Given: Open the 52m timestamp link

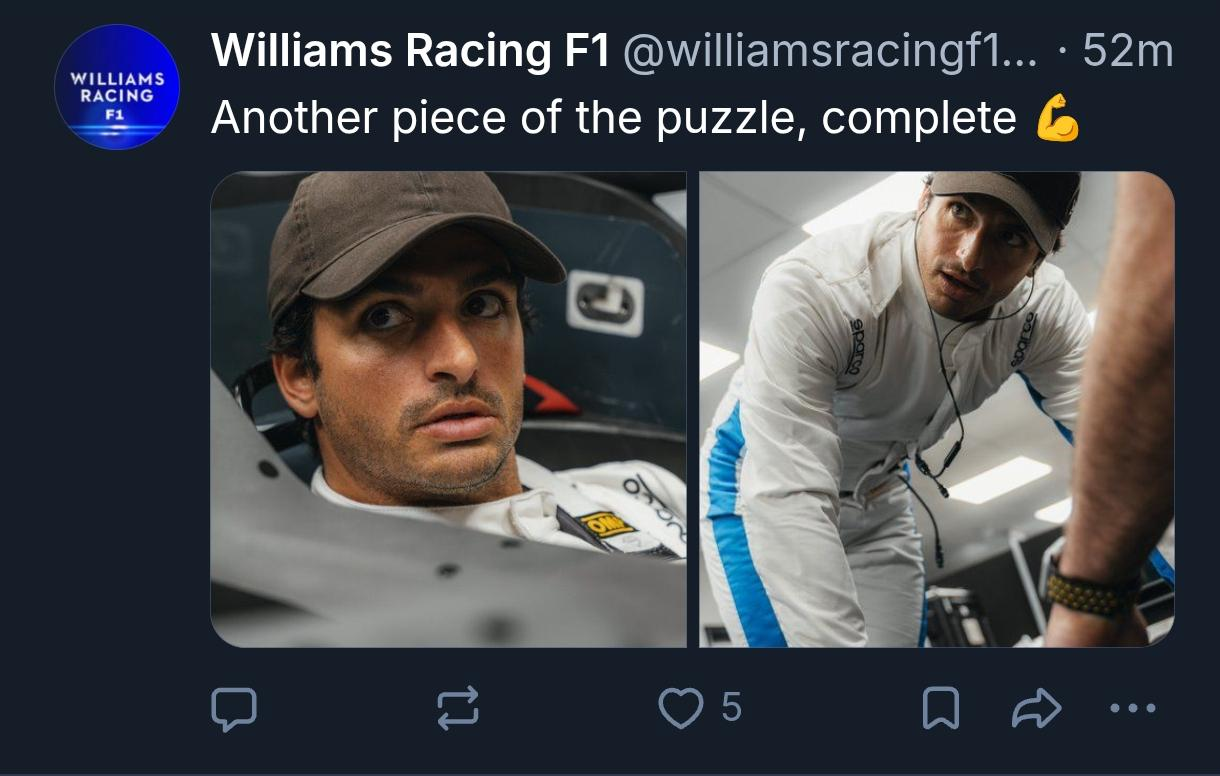Looking at the screenshot, I should (x=1128, y=50).
